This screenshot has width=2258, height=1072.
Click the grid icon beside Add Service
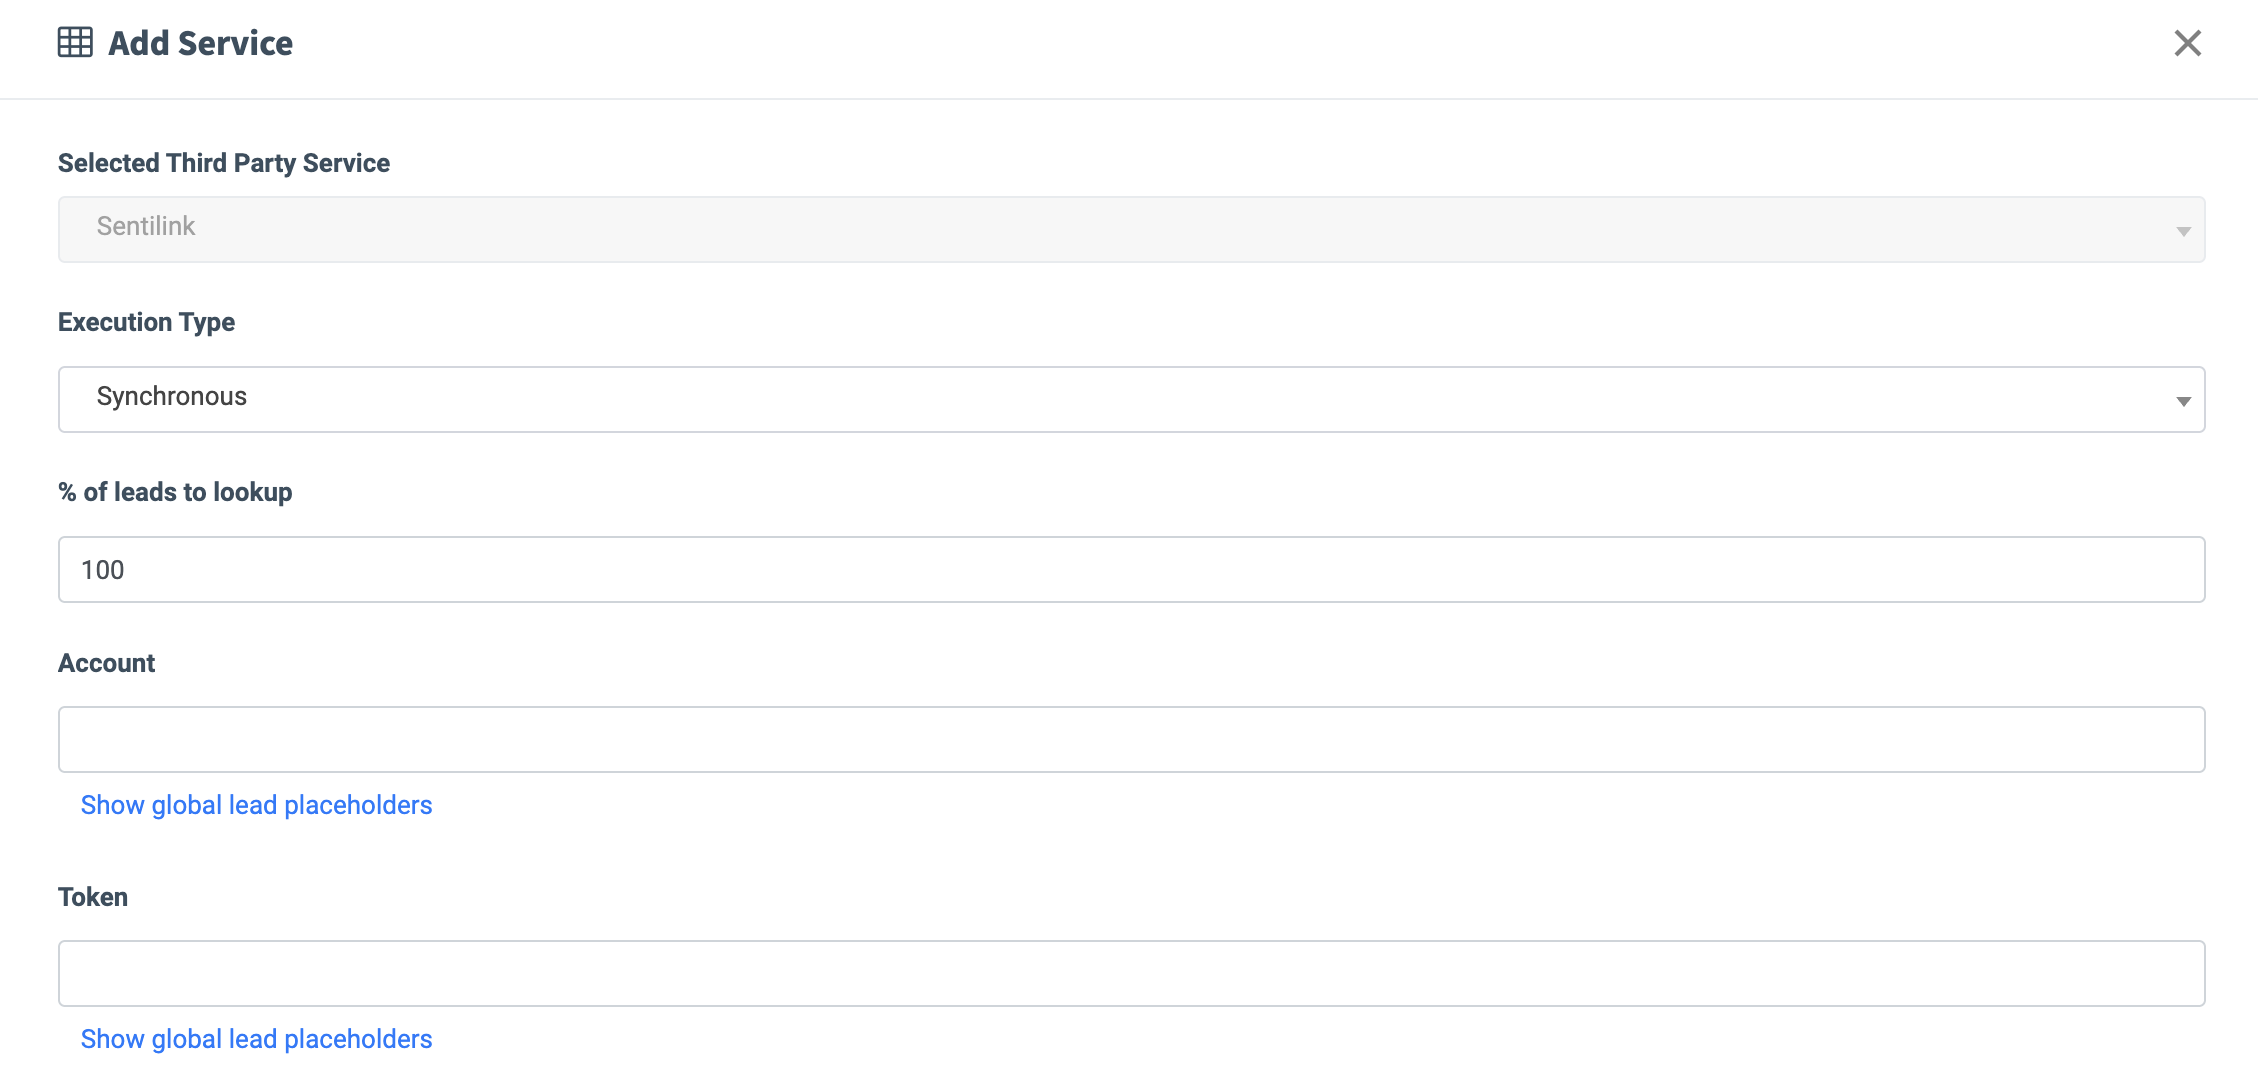point(75,43)
